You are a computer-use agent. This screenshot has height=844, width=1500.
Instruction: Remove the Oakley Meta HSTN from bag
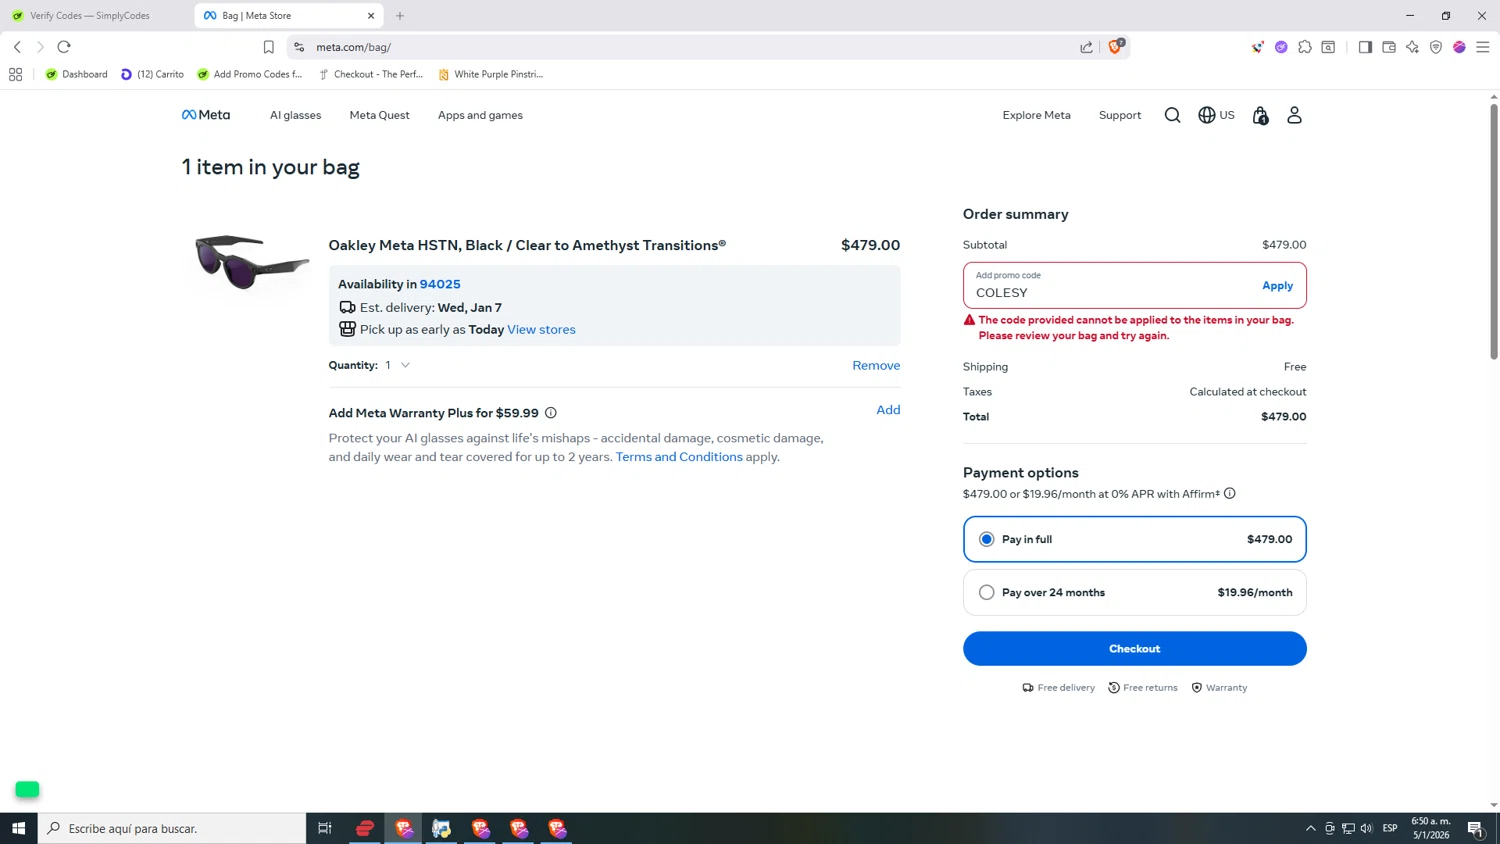coord(876,365)
